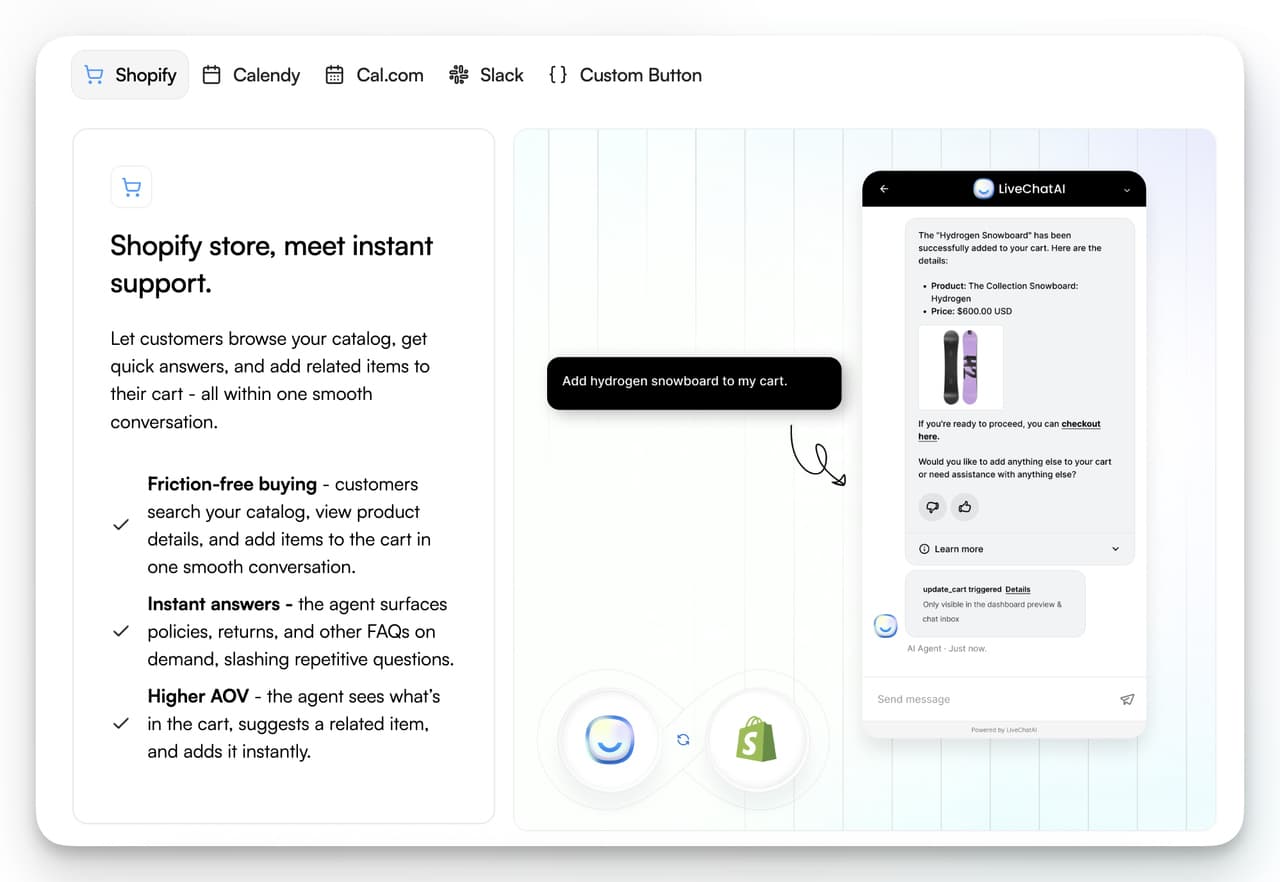The width and height of the screenshot is (1280, 882).
Task: Click the 'Higher AOV' bold label
Action: [x=198, y=697]
